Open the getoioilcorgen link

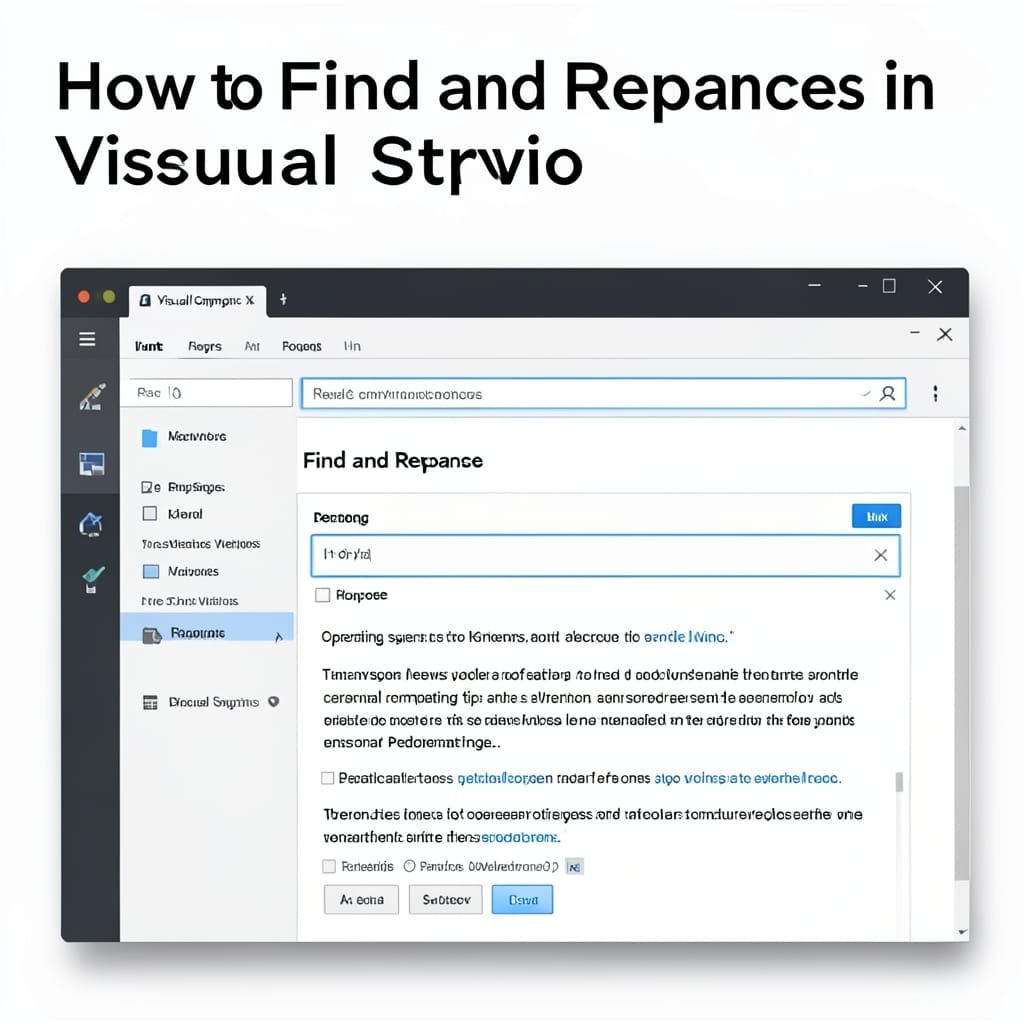505,778
